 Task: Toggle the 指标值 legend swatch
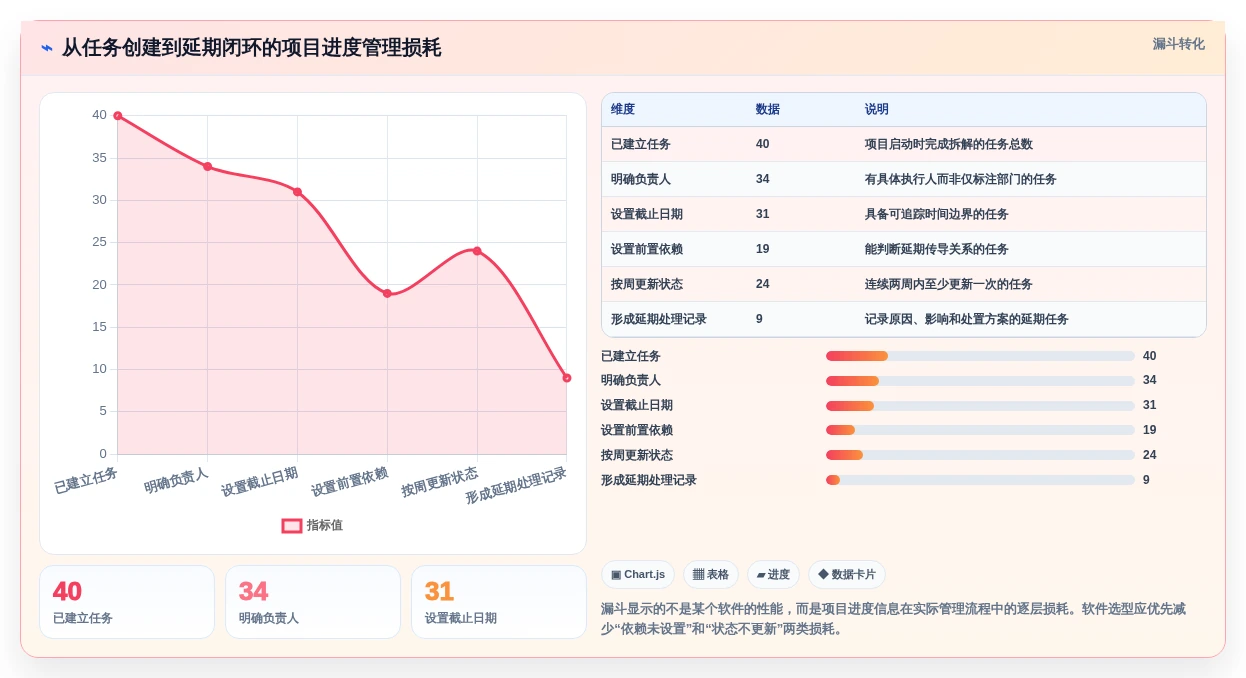292,525
